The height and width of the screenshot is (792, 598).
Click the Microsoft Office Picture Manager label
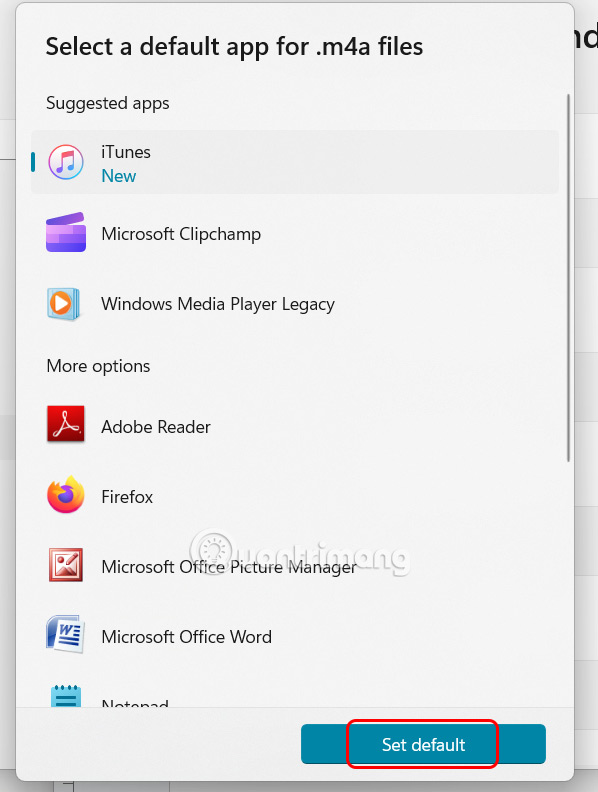pyautogui.click(x=229, y=567)
